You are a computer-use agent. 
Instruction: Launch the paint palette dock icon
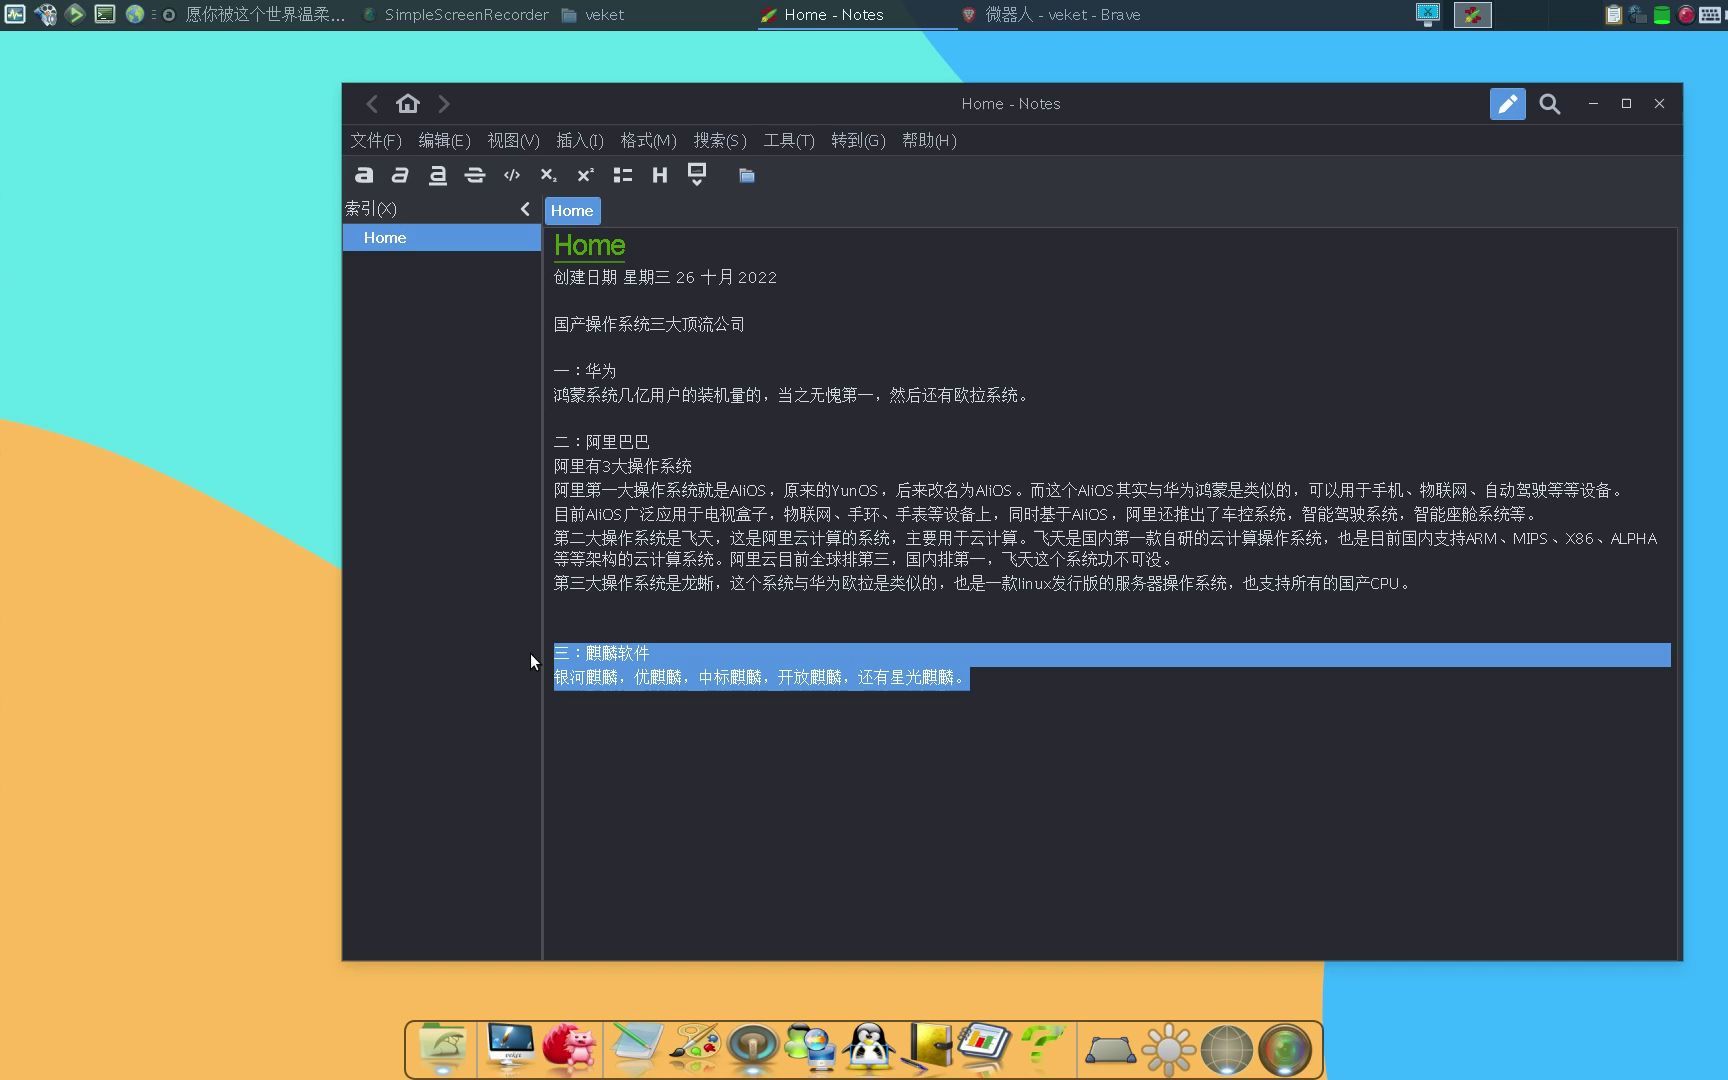tap(694, 1048)
